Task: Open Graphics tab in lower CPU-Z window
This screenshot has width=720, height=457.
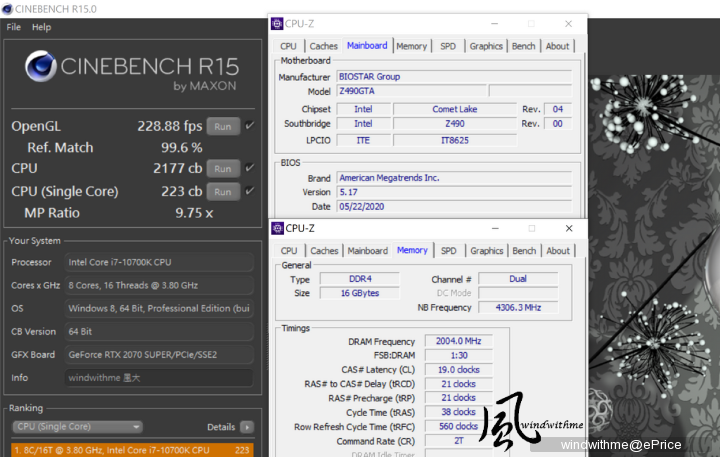Action: coord(487,251)
